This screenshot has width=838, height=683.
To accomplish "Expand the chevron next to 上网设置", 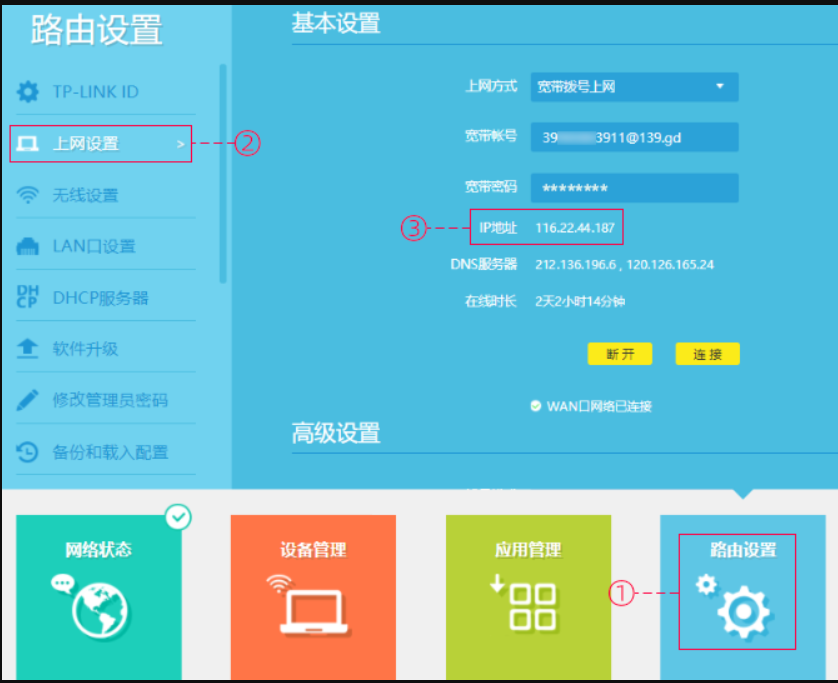I will click(x=181, y=144).
